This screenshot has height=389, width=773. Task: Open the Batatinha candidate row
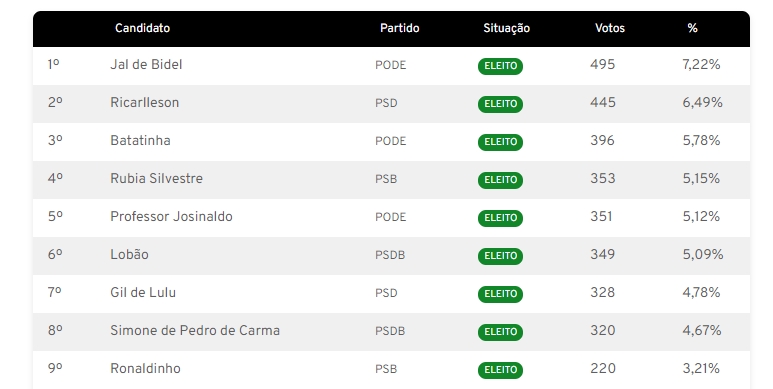391,141
